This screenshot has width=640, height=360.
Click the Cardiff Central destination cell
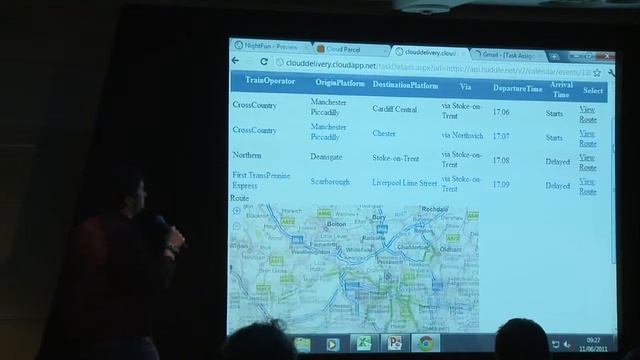[x=395, y=109]
